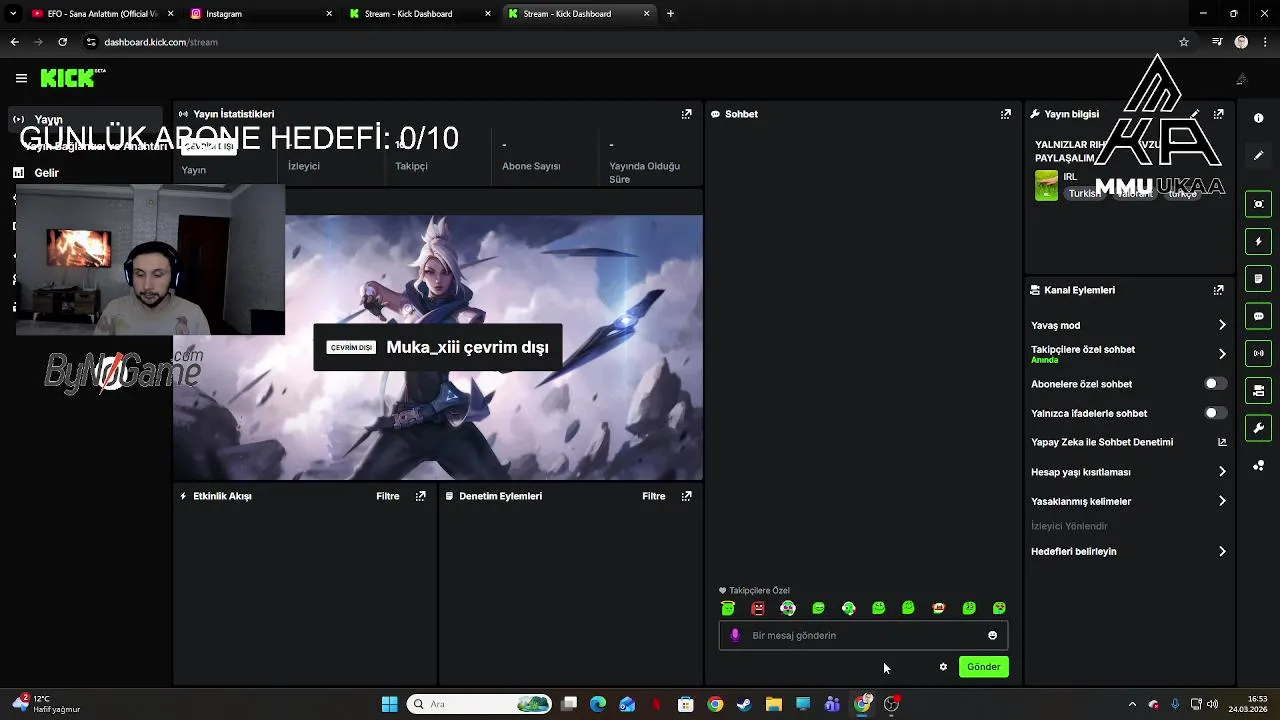Viewport: 1280px width, 720px height.
Task: Open Steam from the taskbar
Action: tap(744, 704)
